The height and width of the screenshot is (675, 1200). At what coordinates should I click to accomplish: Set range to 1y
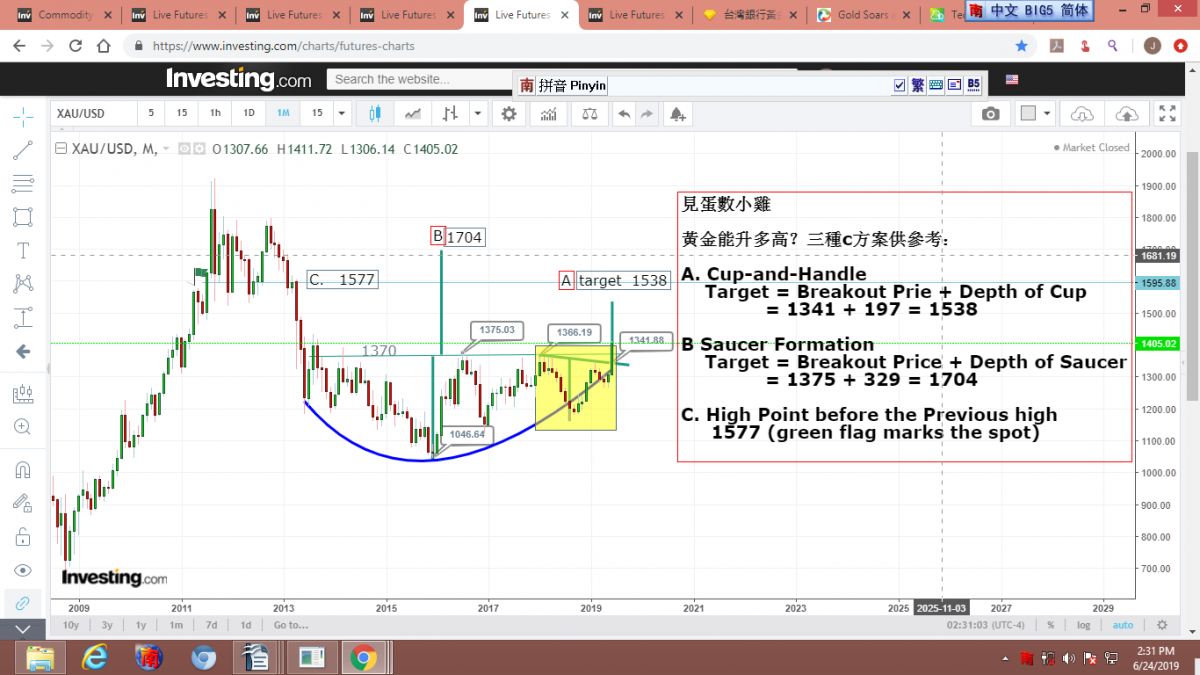coord(141,625)
